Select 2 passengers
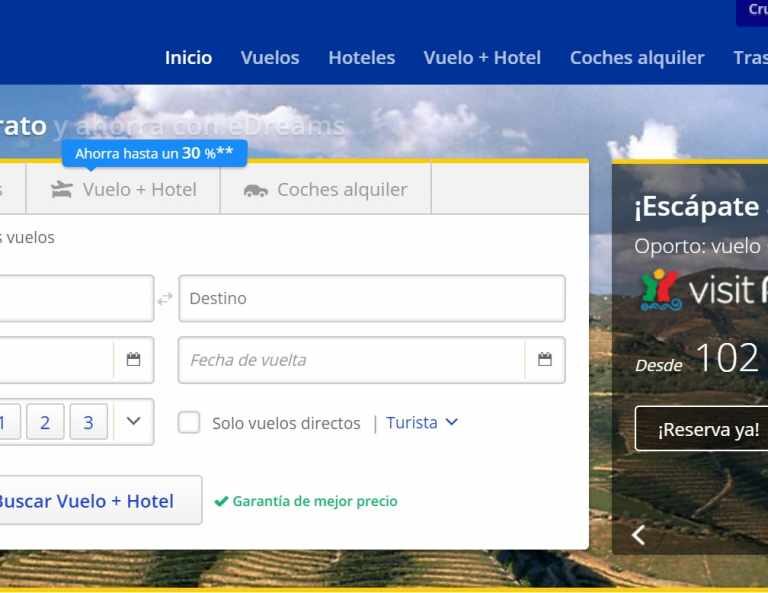The image size is (768, 593). [x=45, y=422]
